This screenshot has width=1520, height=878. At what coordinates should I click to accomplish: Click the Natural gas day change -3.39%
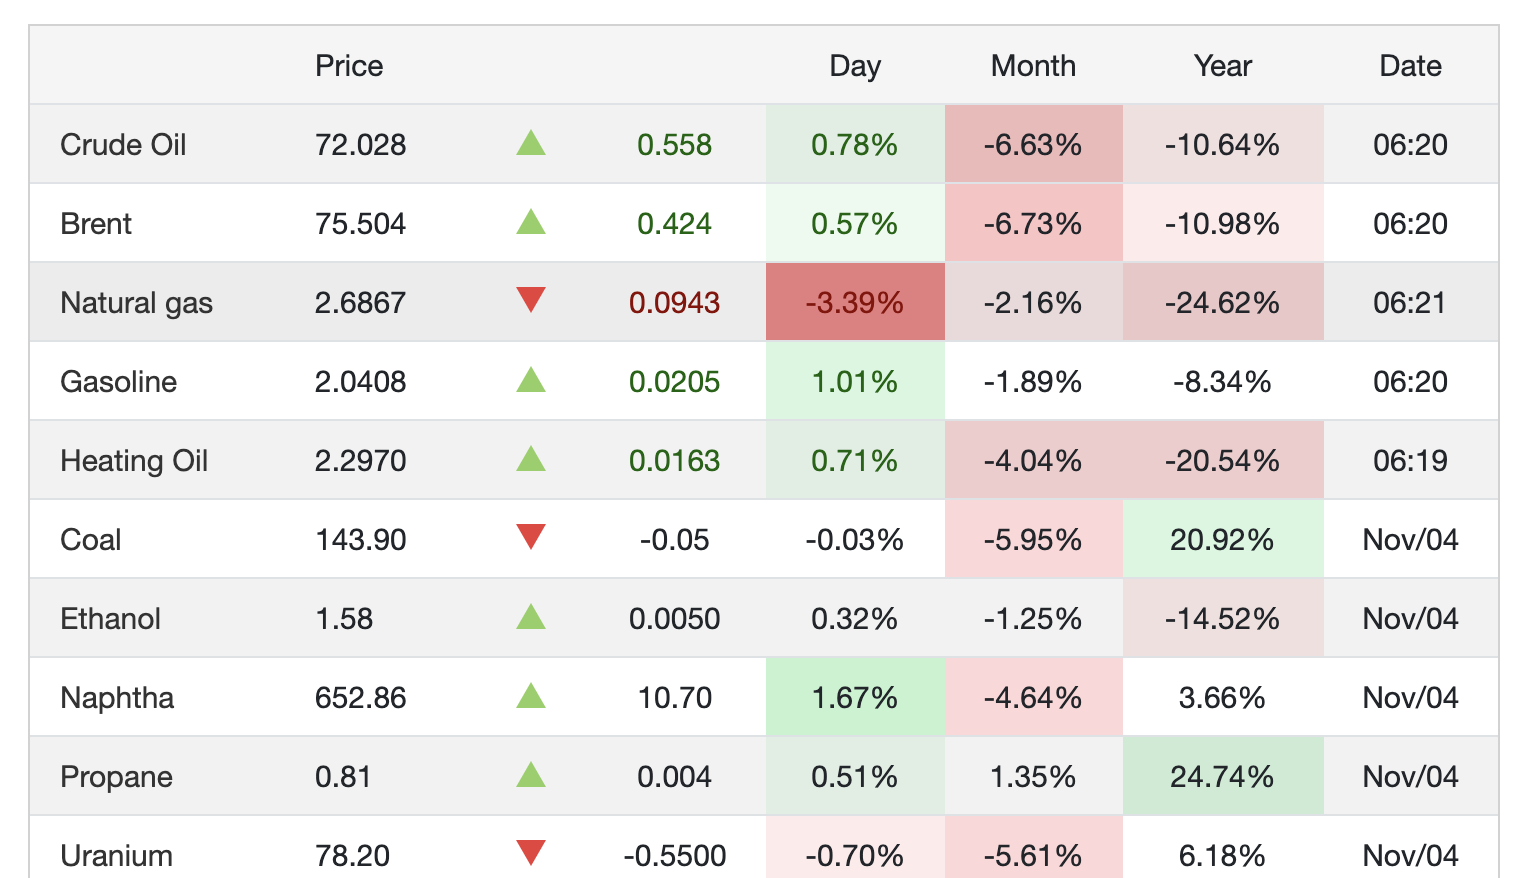(855, 303)
